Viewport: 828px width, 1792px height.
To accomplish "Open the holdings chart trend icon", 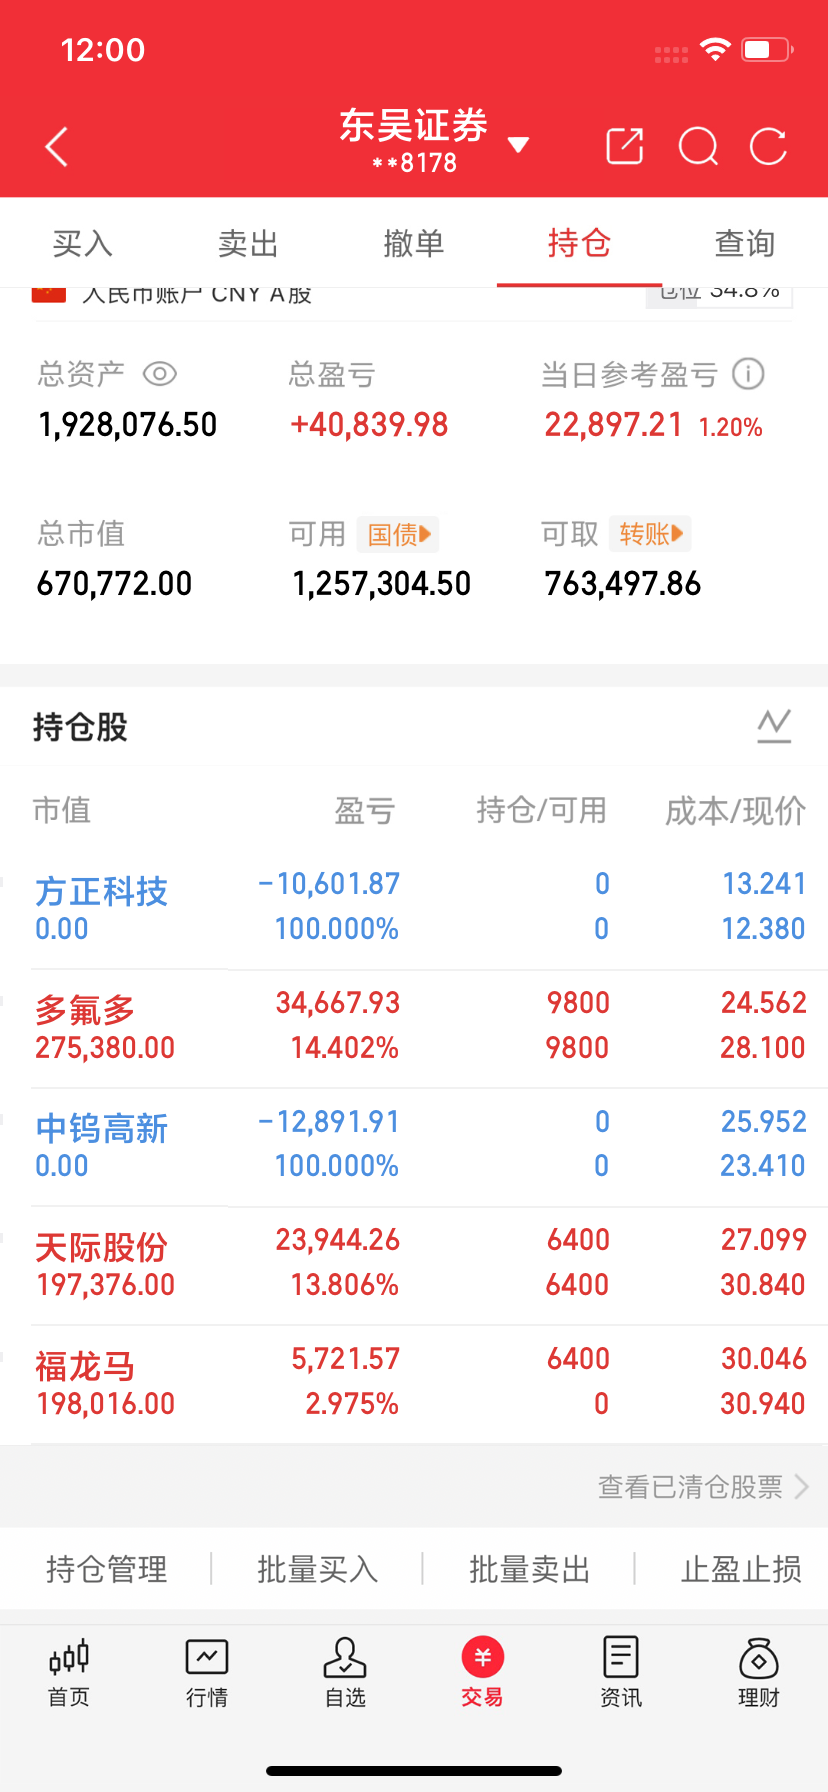I will tap(774, 726).
